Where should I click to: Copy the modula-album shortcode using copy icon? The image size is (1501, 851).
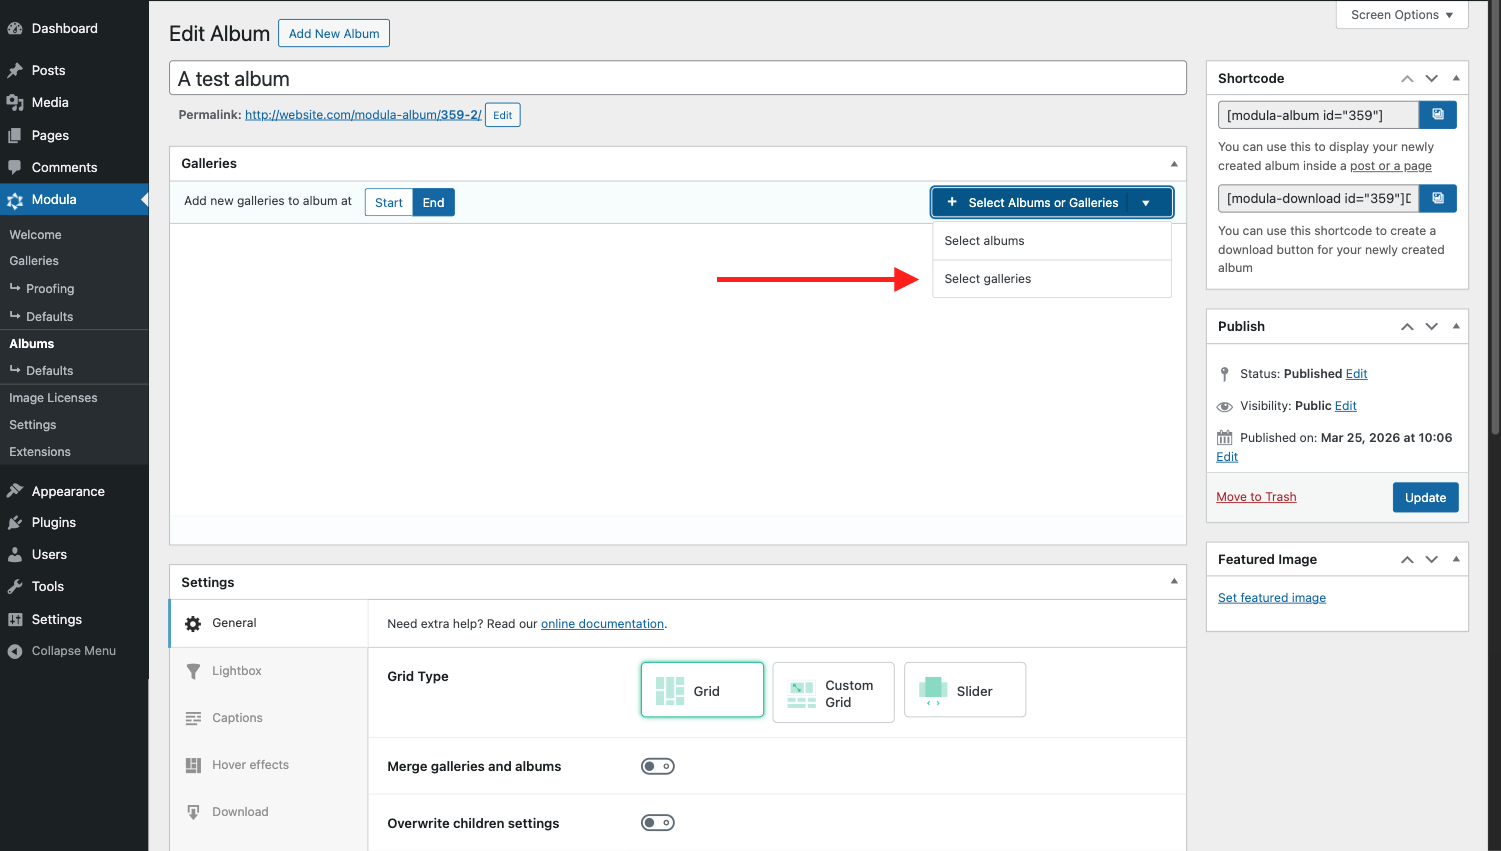click(1437, 115)
